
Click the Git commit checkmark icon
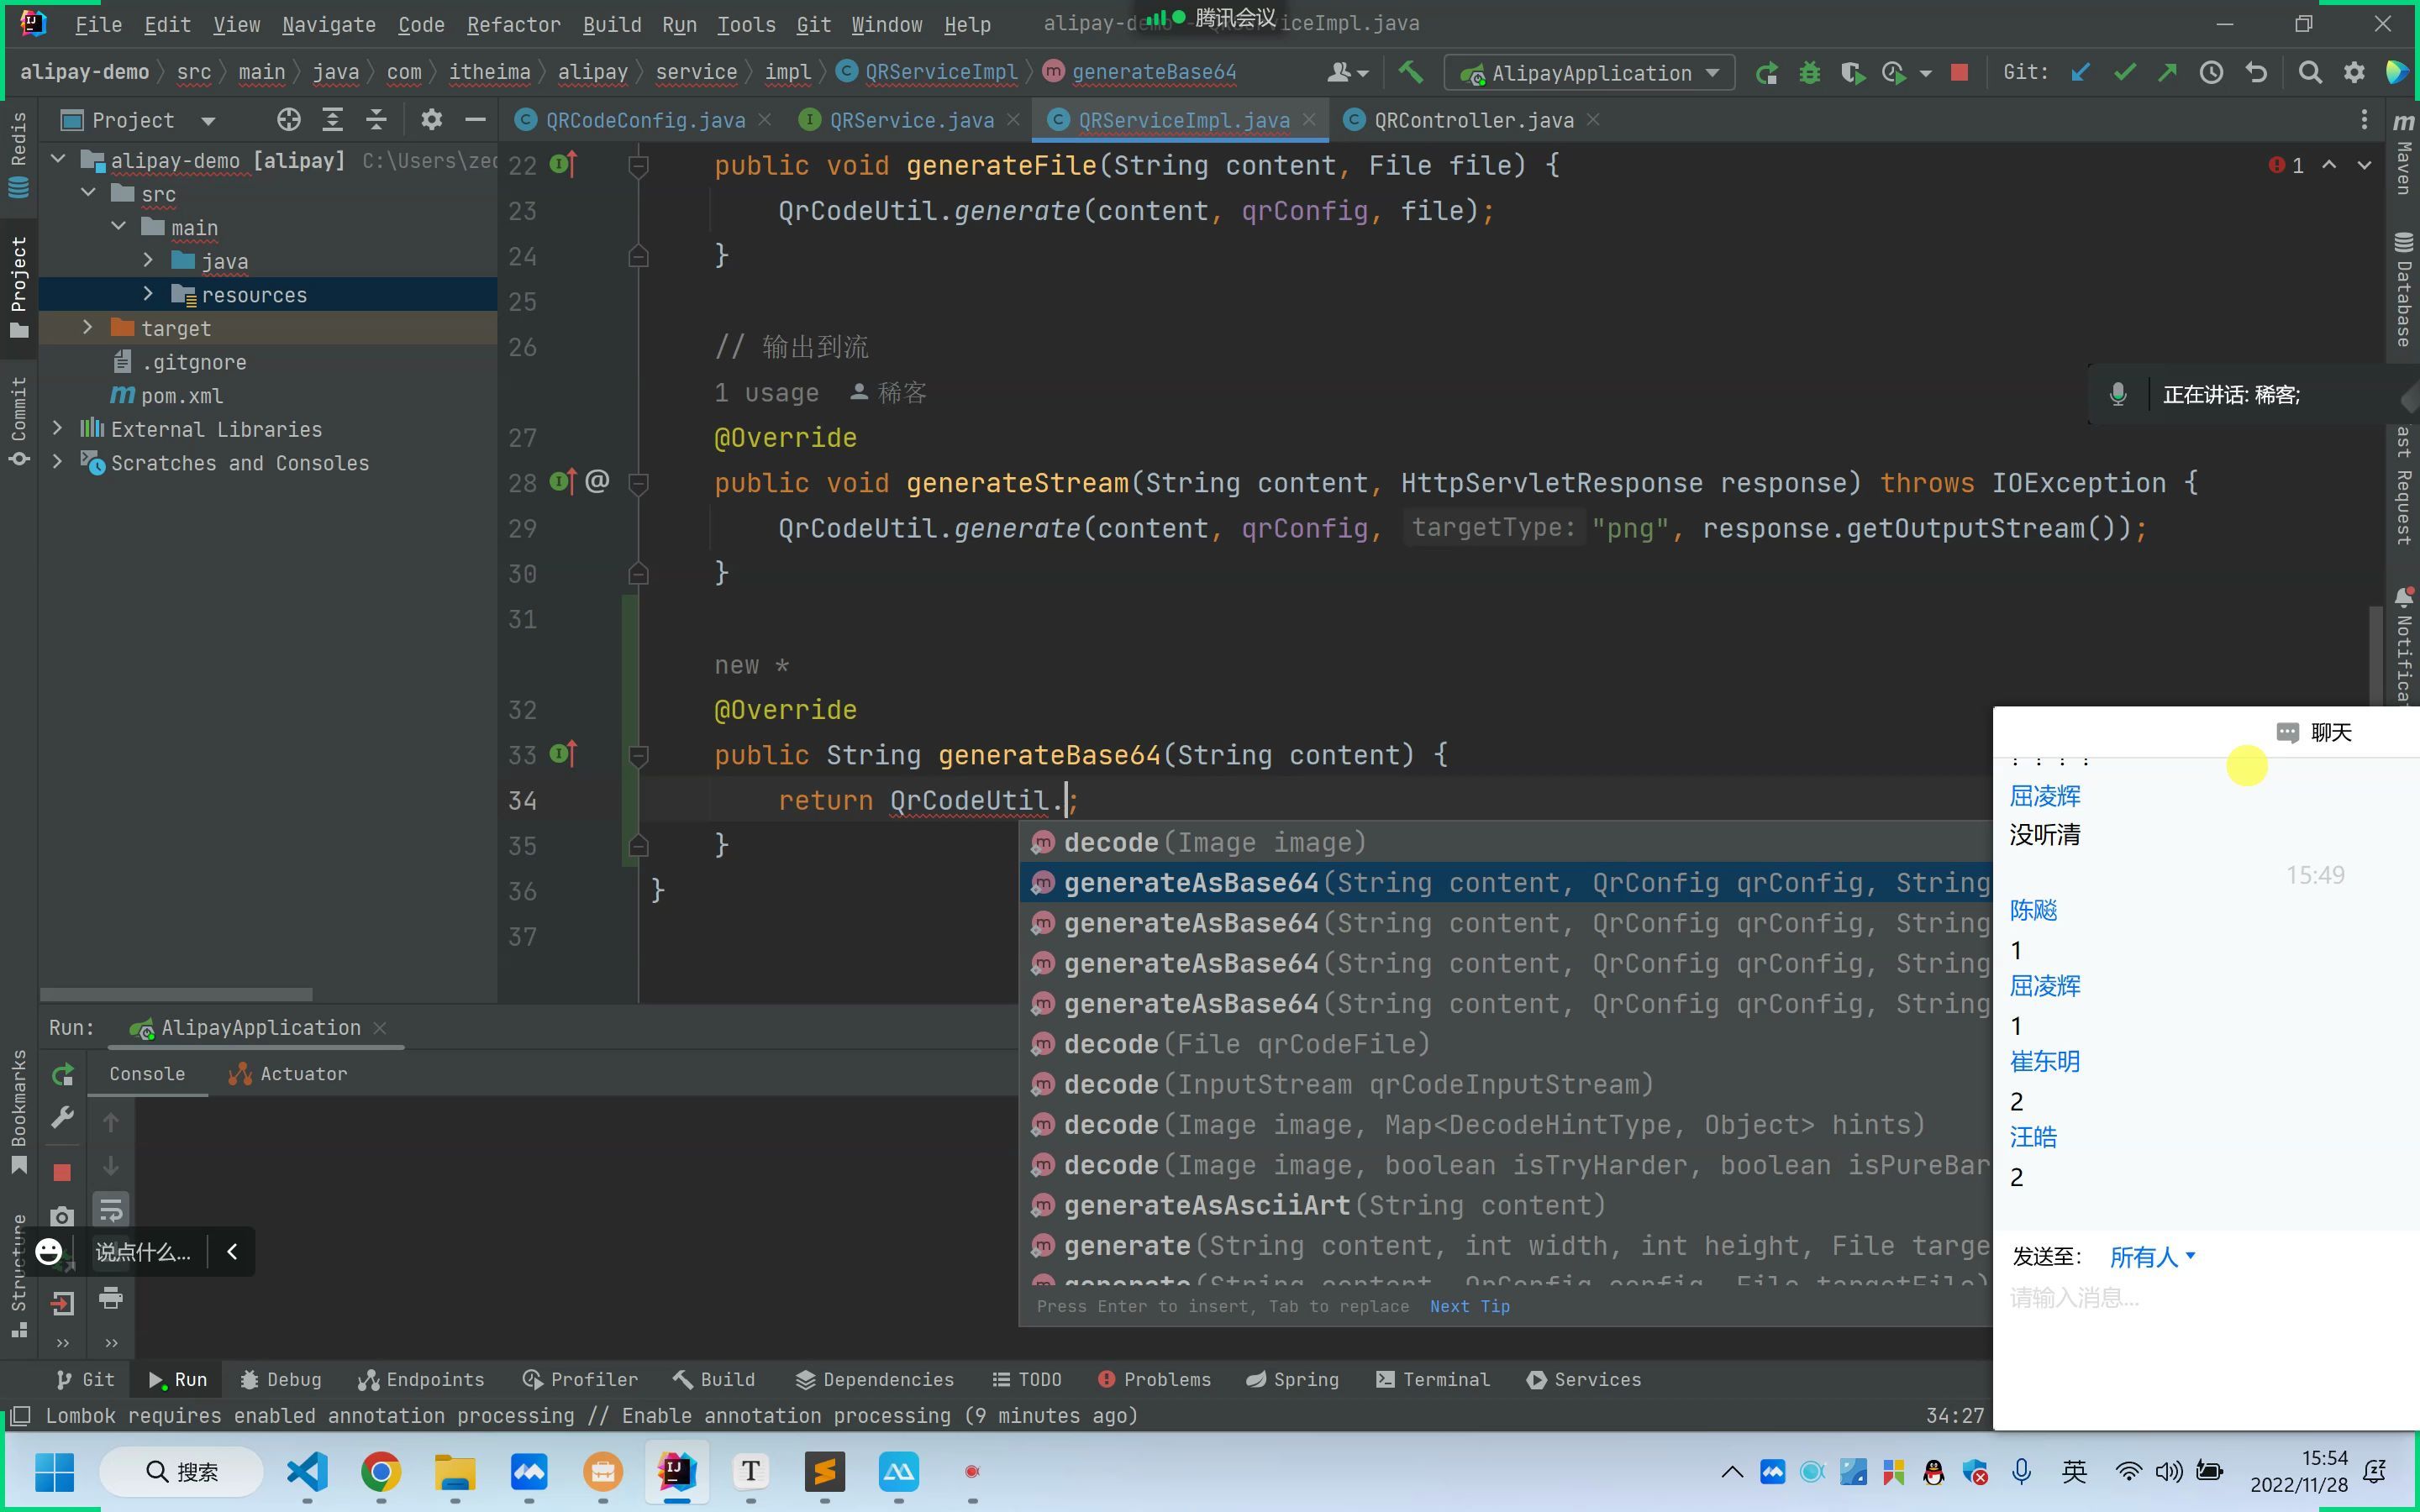click(2124, 72)
